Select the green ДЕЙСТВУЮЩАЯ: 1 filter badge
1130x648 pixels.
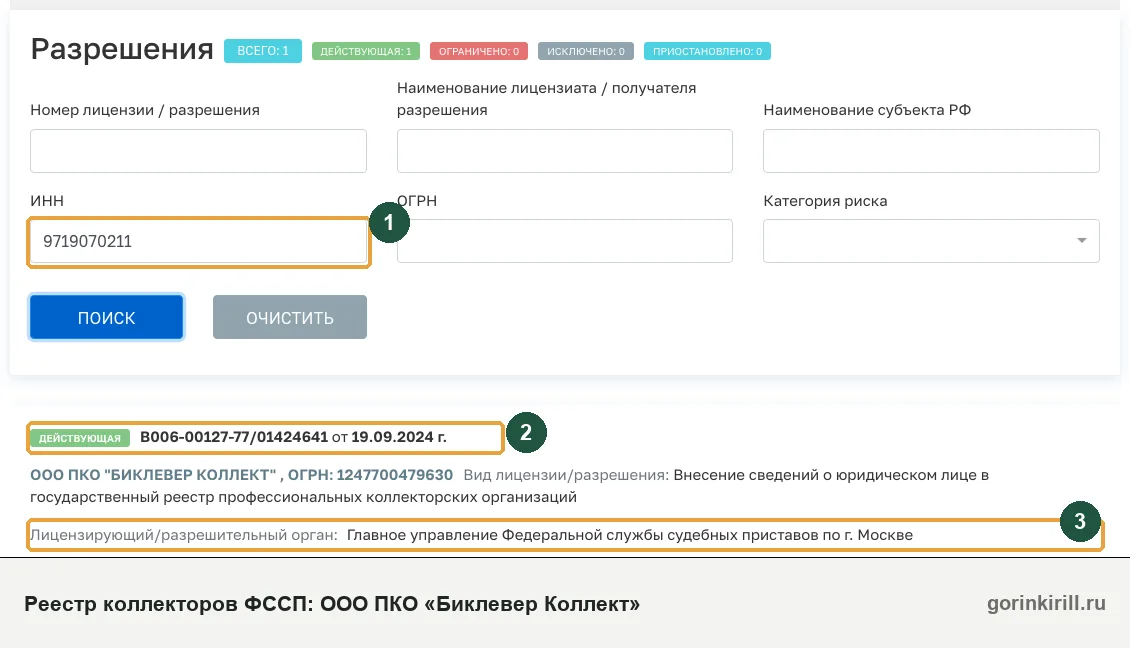365,51
